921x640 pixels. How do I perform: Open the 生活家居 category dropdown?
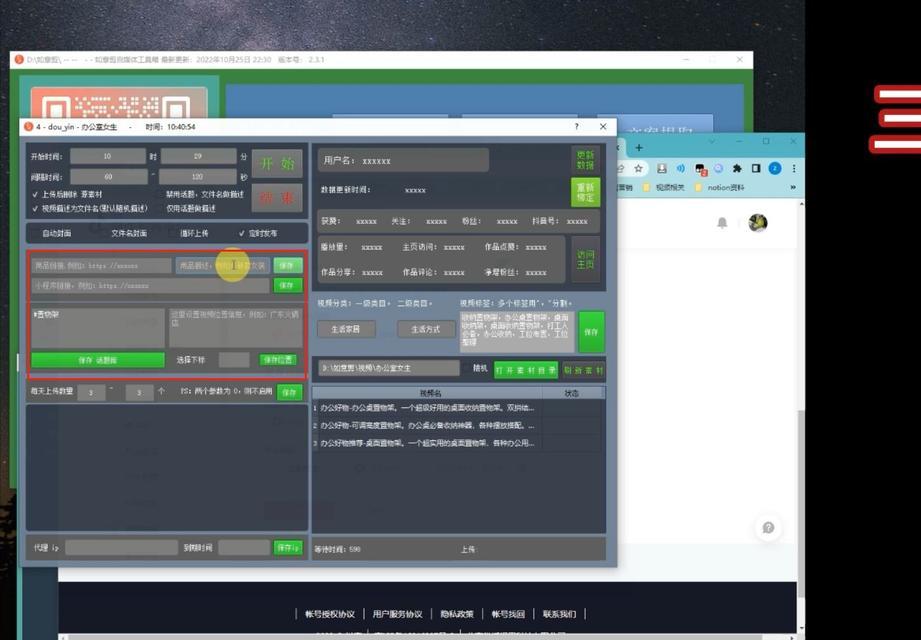(x=347, y=329)
